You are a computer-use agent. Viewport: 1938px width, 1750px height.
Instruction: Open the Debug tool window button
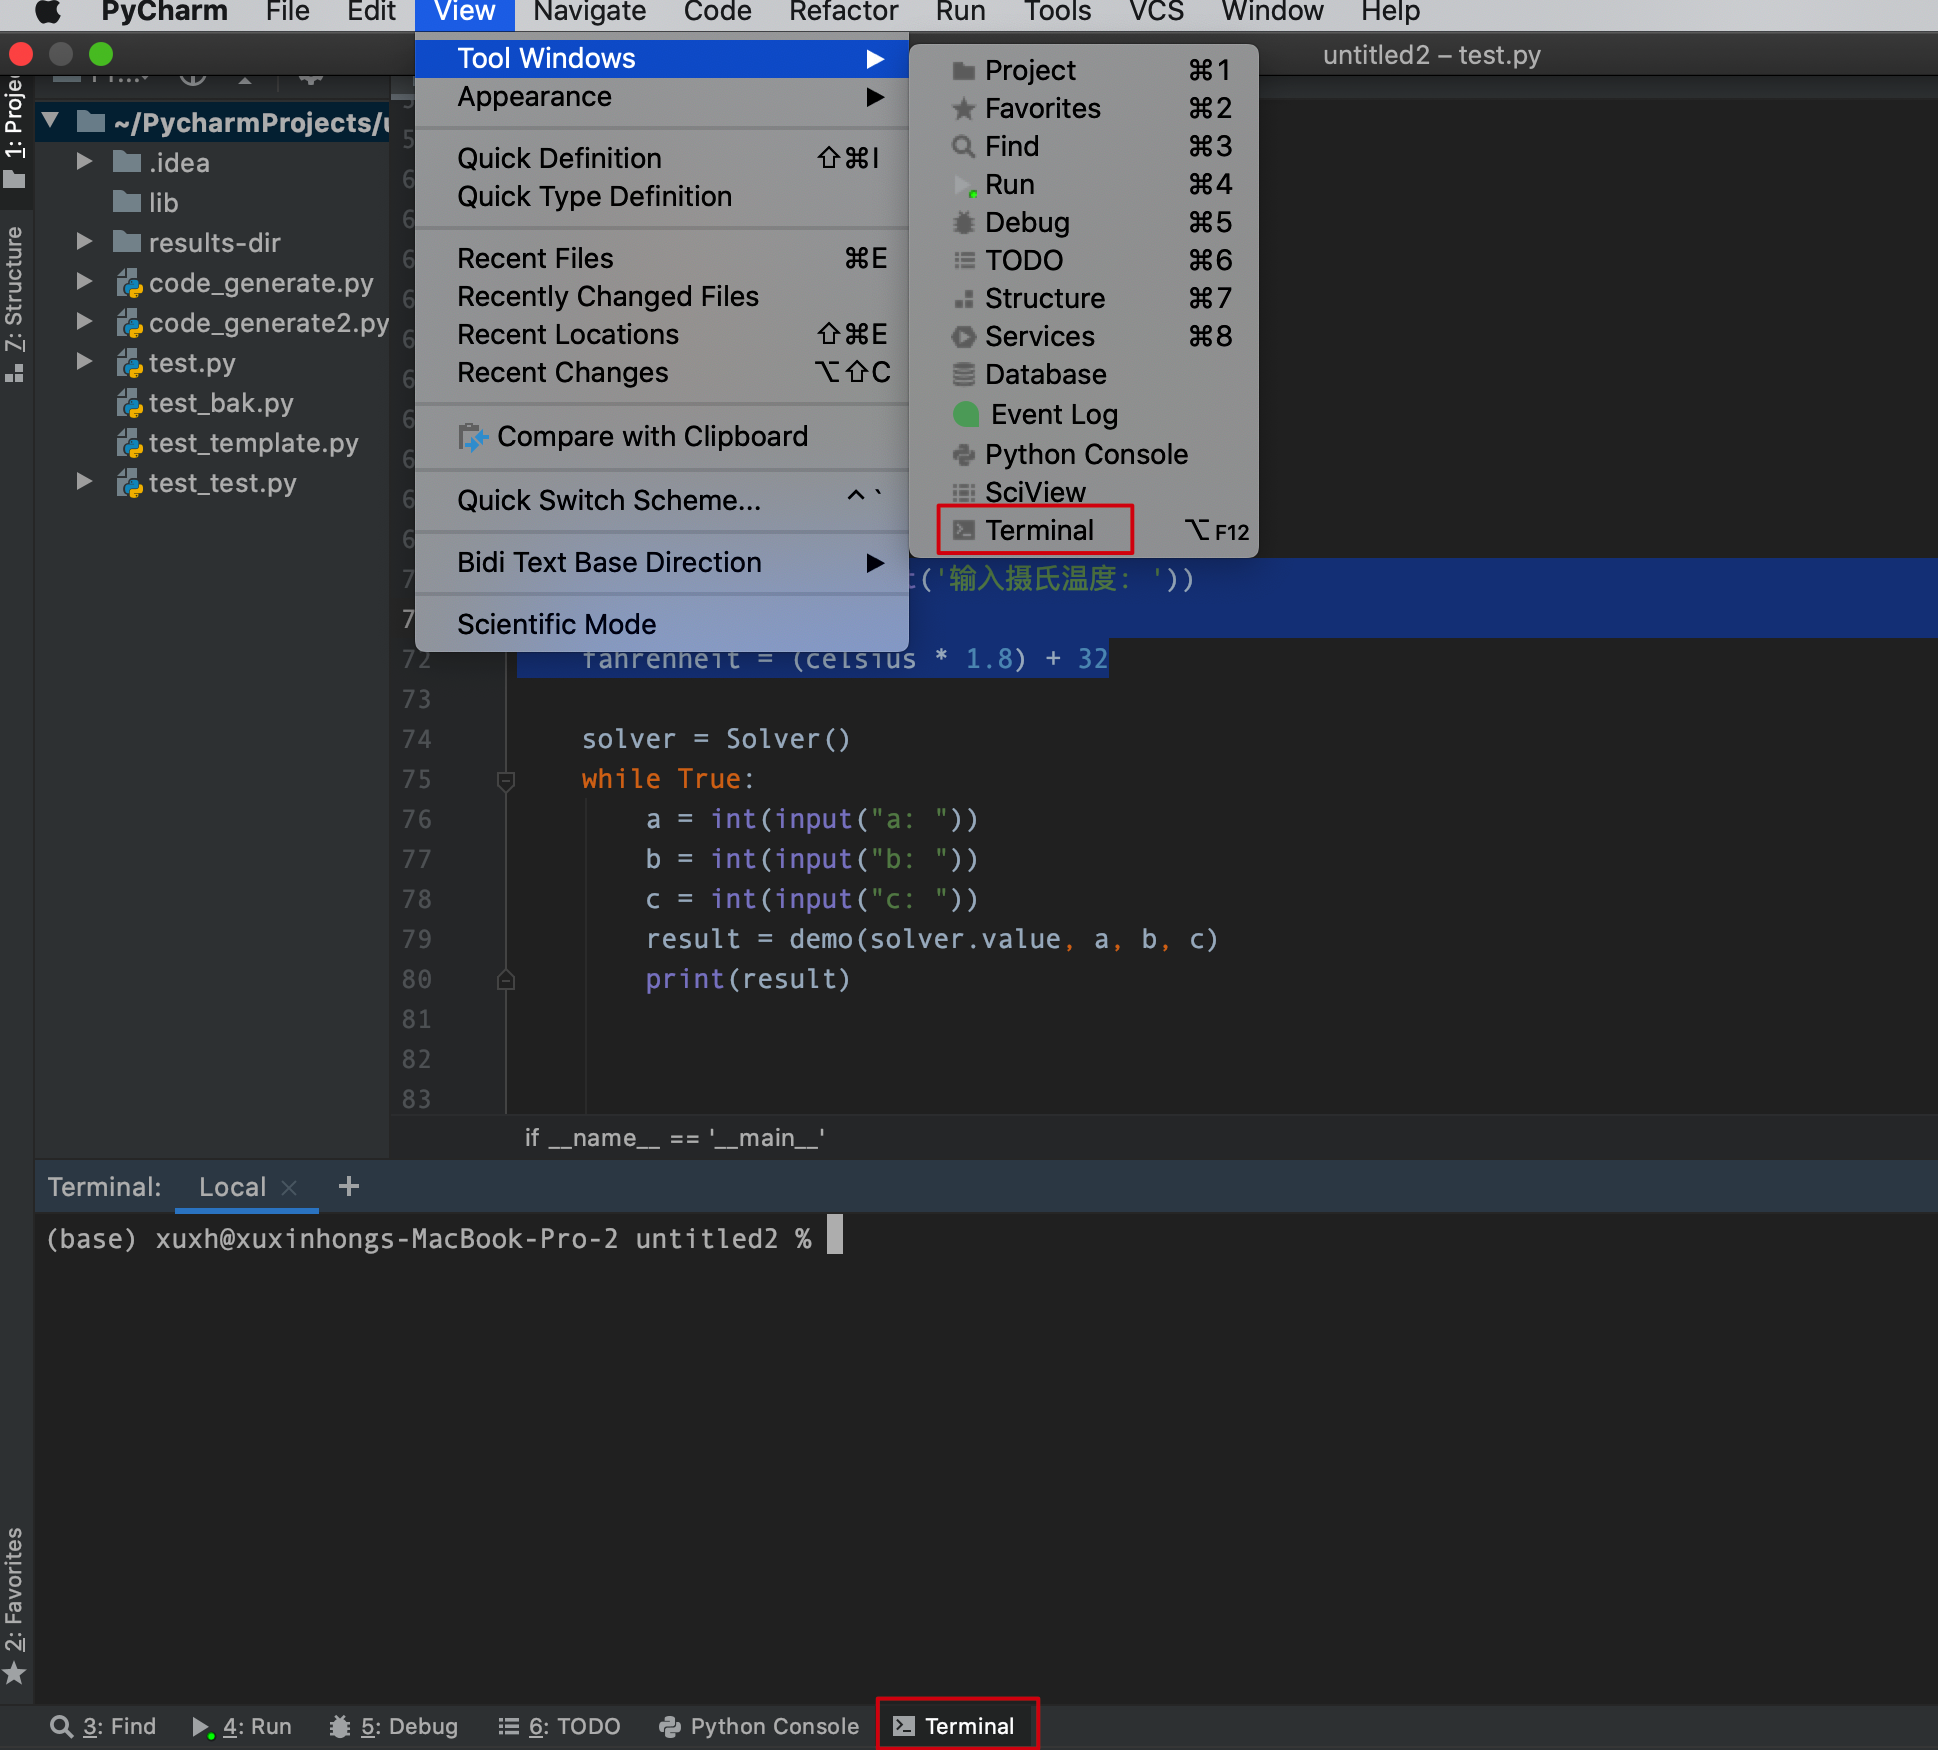click(394, 1727)
